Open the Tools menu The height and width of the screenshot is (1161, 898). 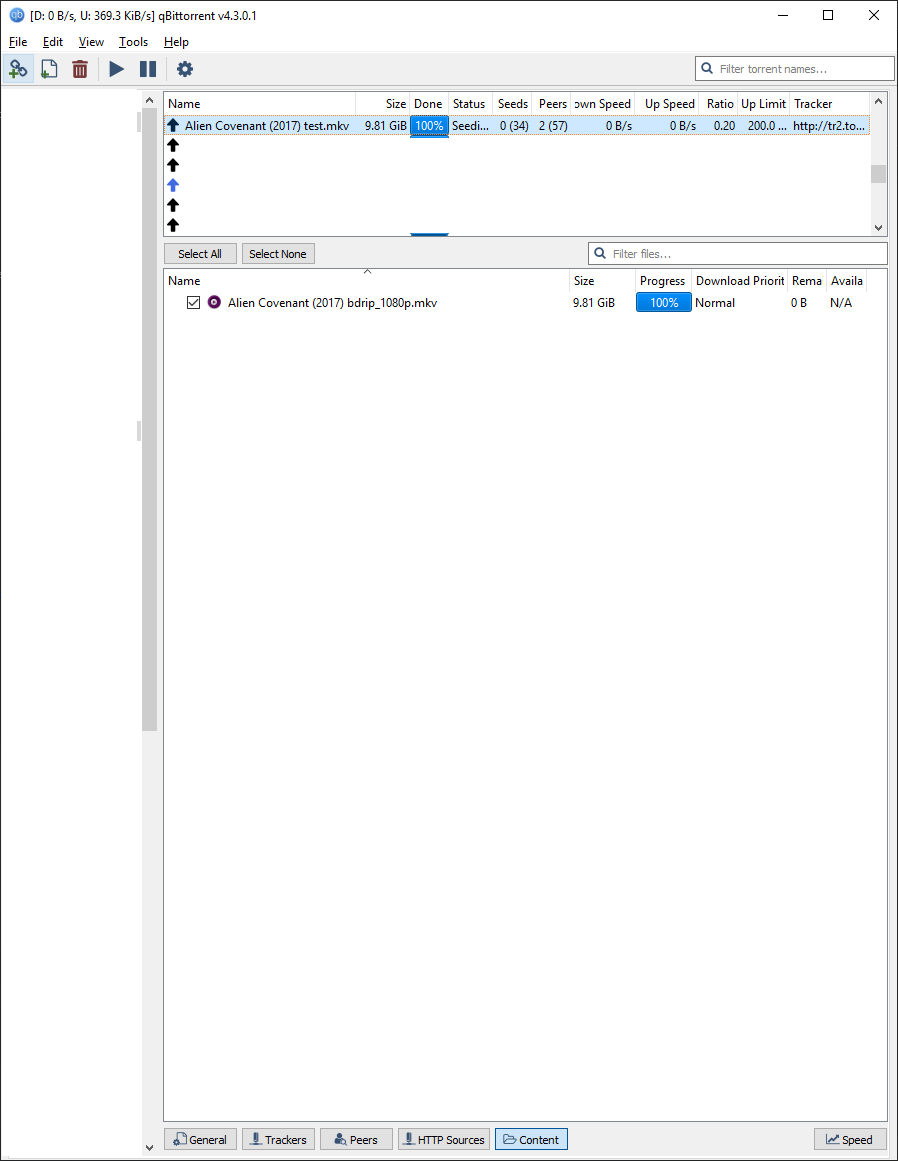click(x=133, y=42)
